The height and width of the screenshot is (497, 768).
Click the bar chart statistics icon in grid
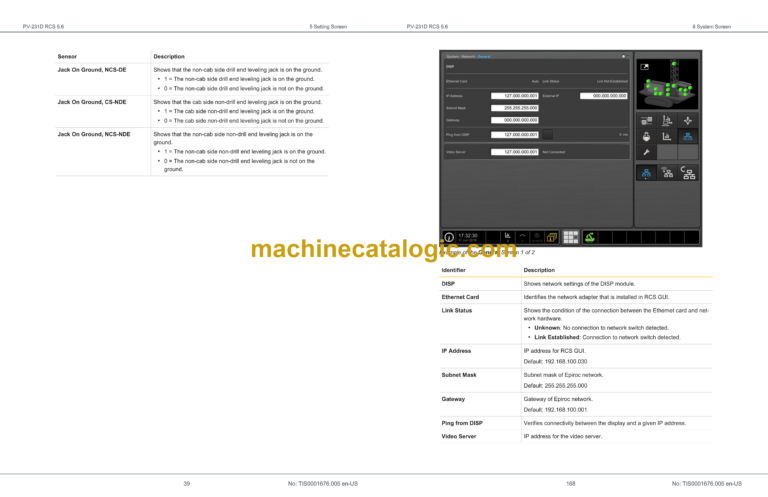(667, 137)
